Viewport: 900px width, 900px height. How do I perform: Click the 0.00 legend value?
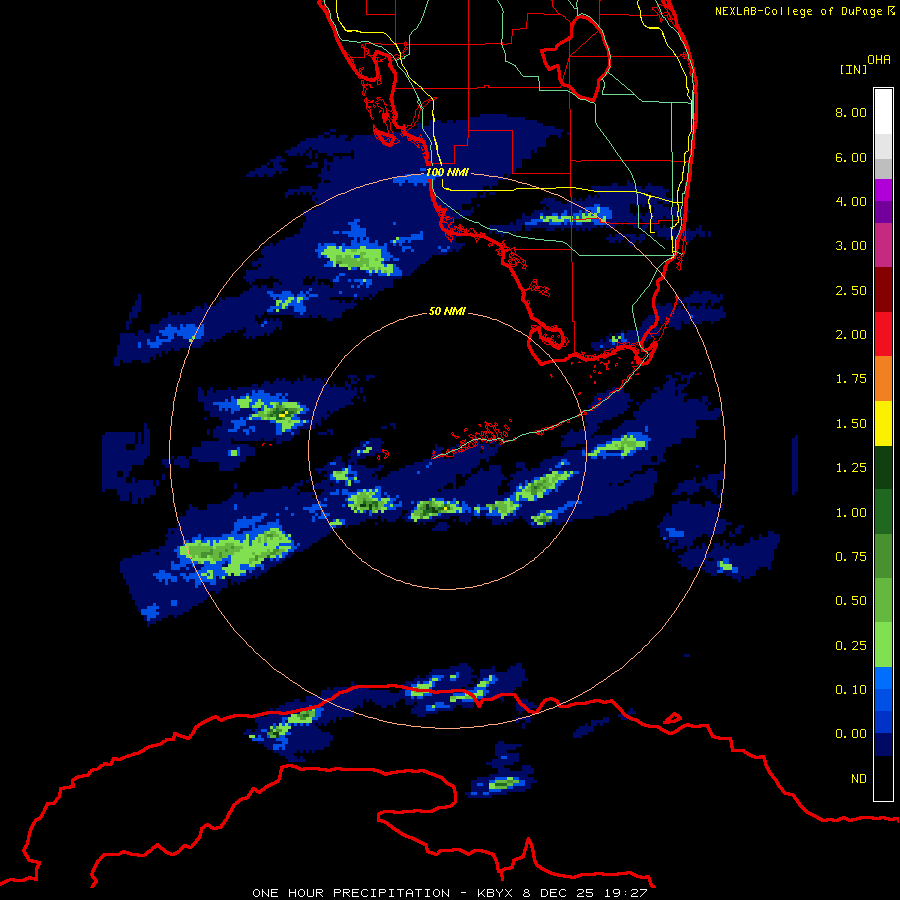point(851,734)
